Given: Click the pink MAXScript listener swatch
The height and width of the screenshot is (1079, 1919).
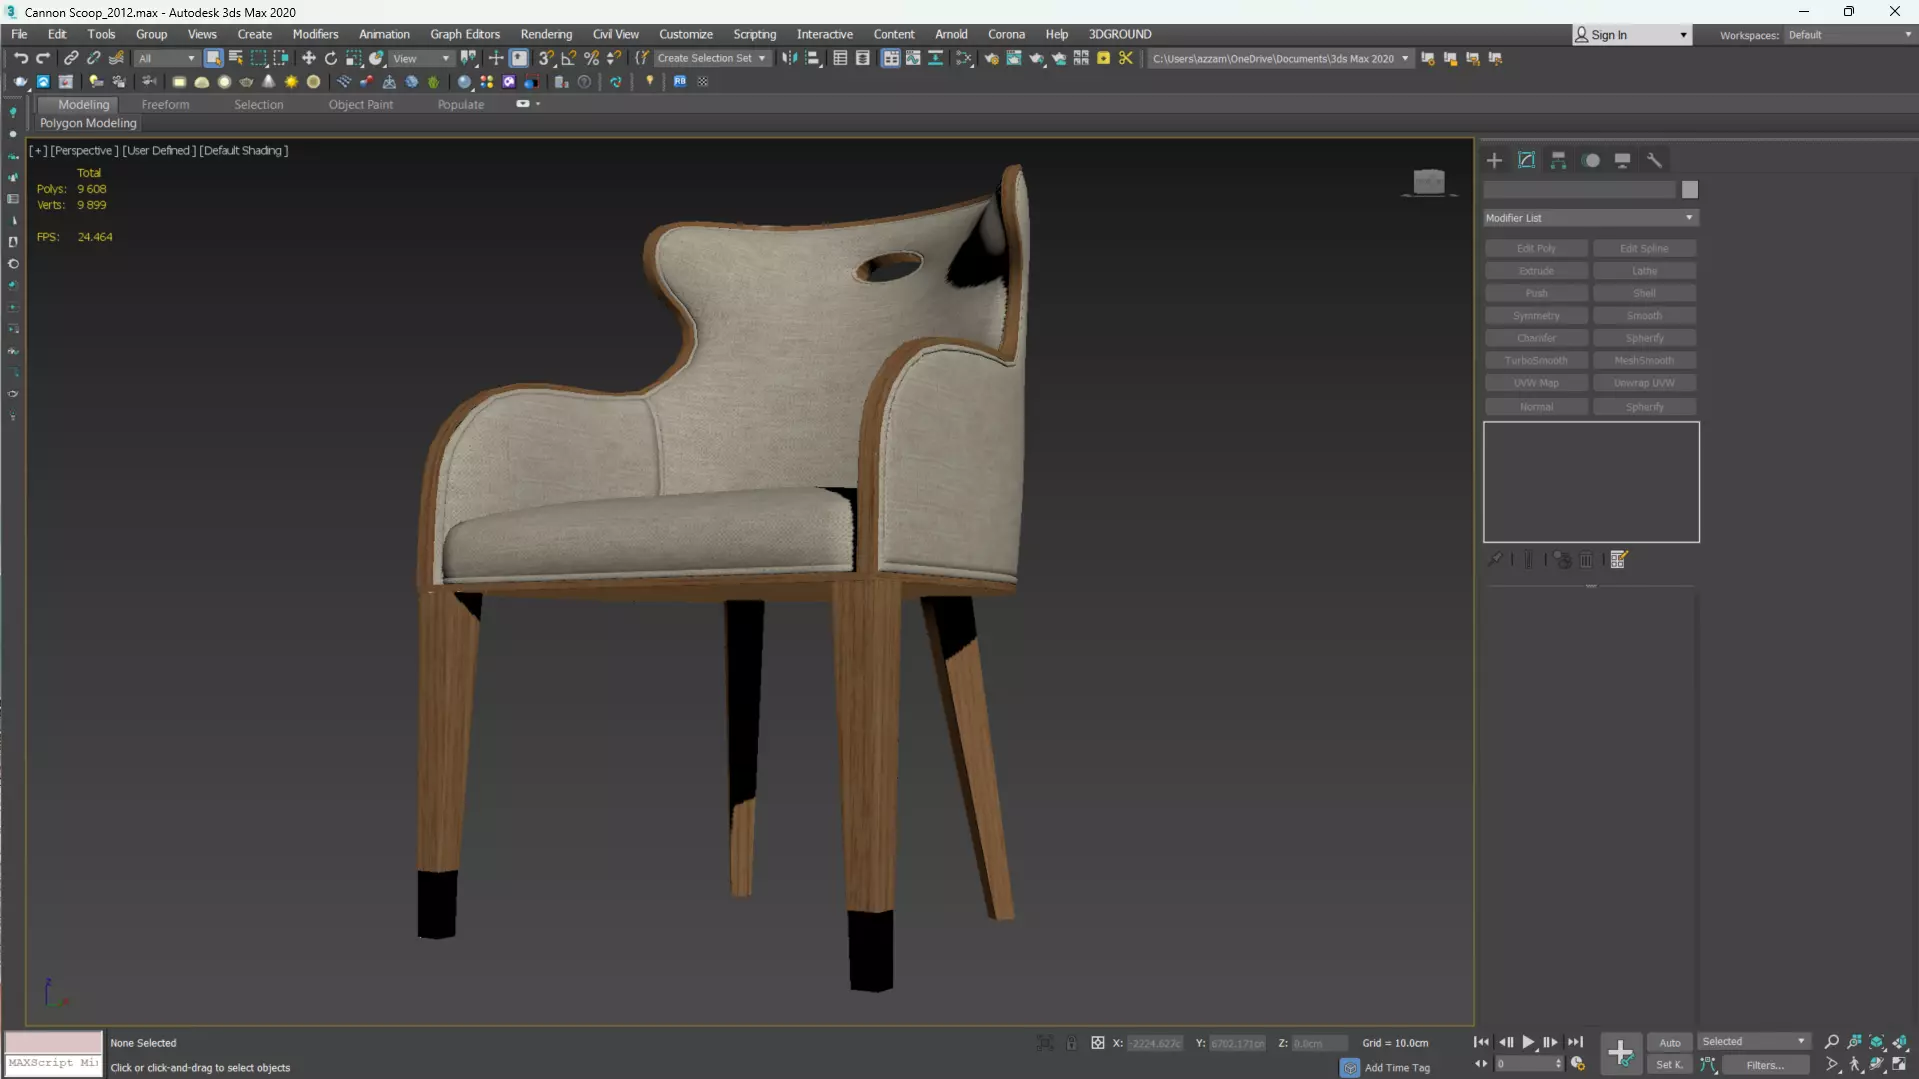Looking at the screenshot, I should click(54, 1042).
